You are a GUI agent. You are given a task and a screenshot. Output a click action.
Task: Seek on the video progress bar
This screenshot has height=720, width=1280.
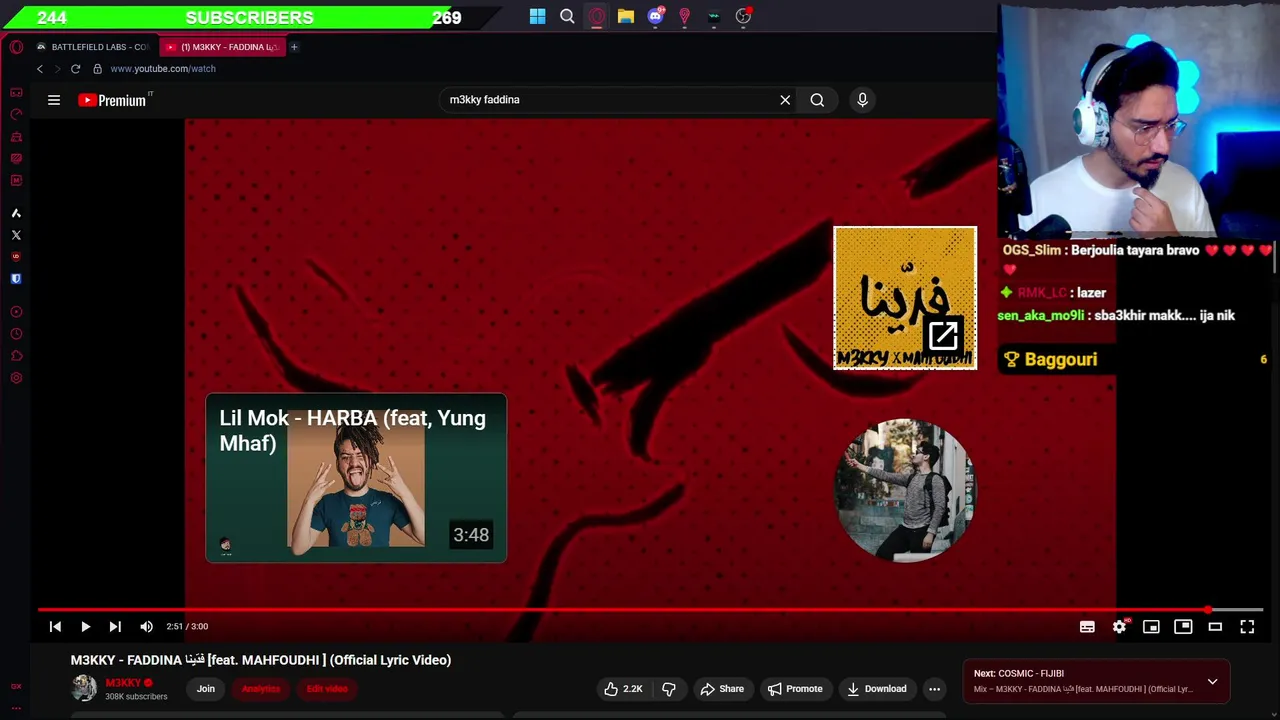pos(650,609)
